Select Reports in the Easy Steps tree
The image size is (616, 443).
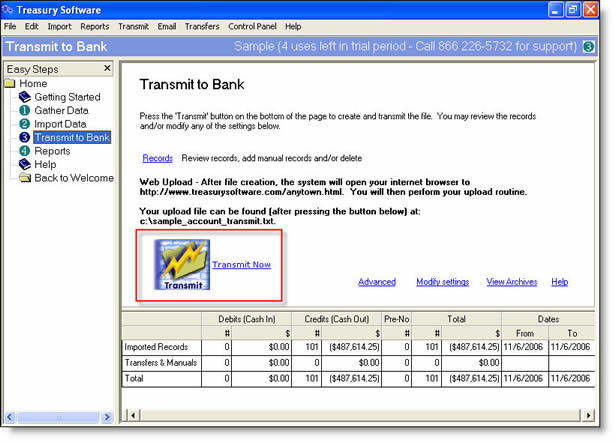click(x=52, y=151)
